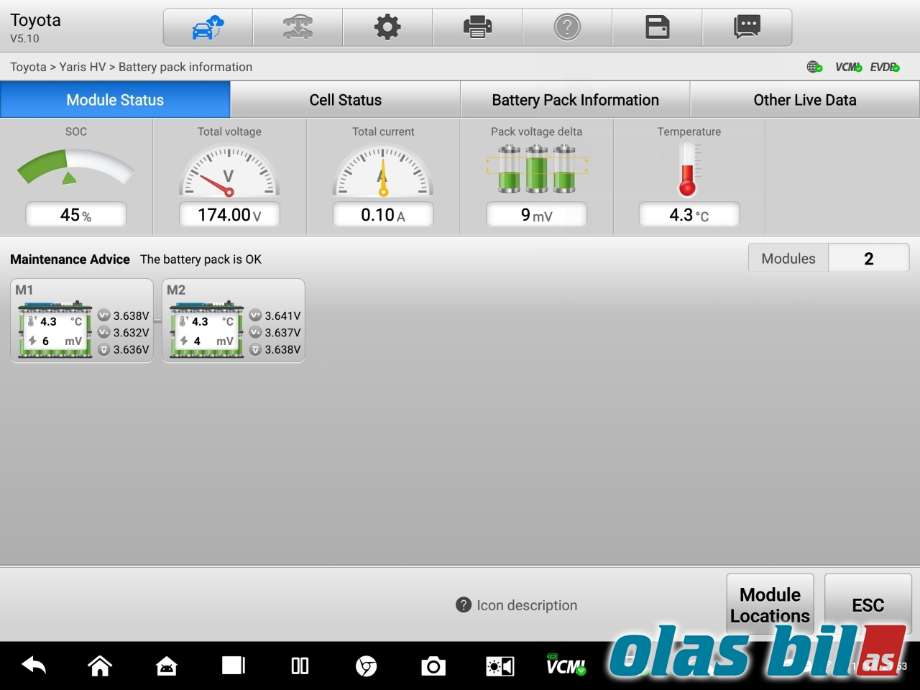Tap the globe network status icon
The width and height of the screenshot is (920, 690).
click(814, 67)
